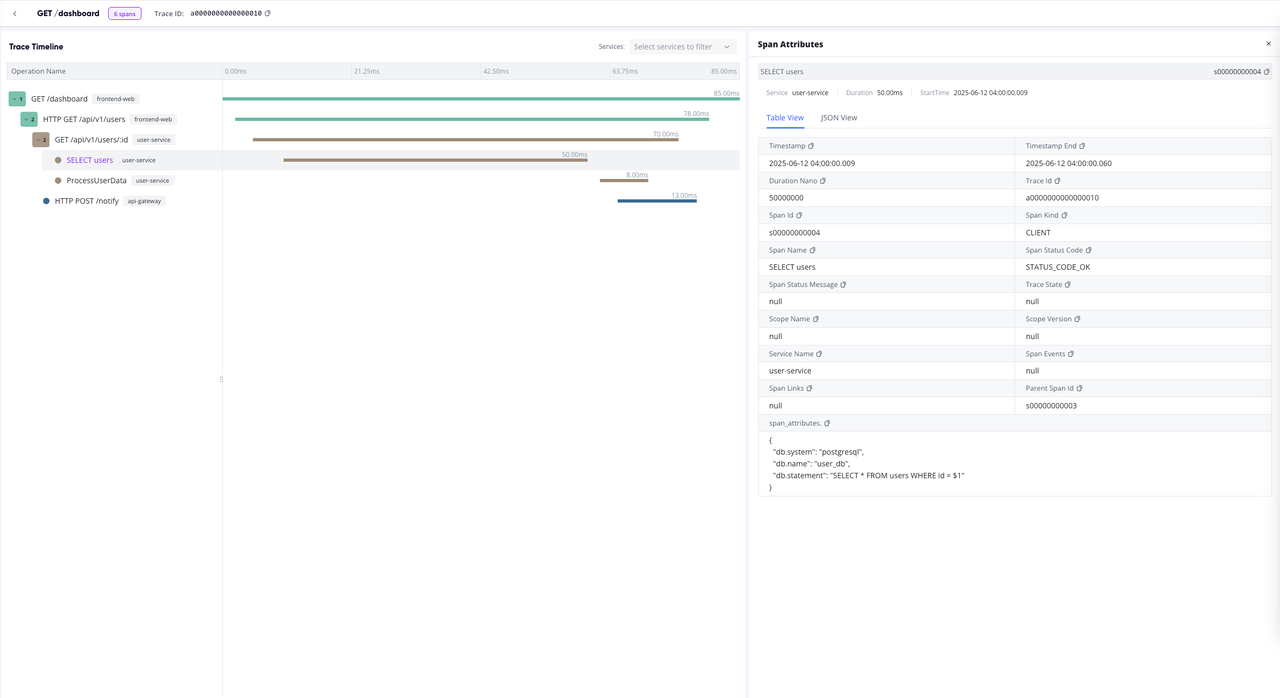The width and height of the screenshot is (1280, 698).
Task: Open the services filter dropdown
Action: [682, 47]
